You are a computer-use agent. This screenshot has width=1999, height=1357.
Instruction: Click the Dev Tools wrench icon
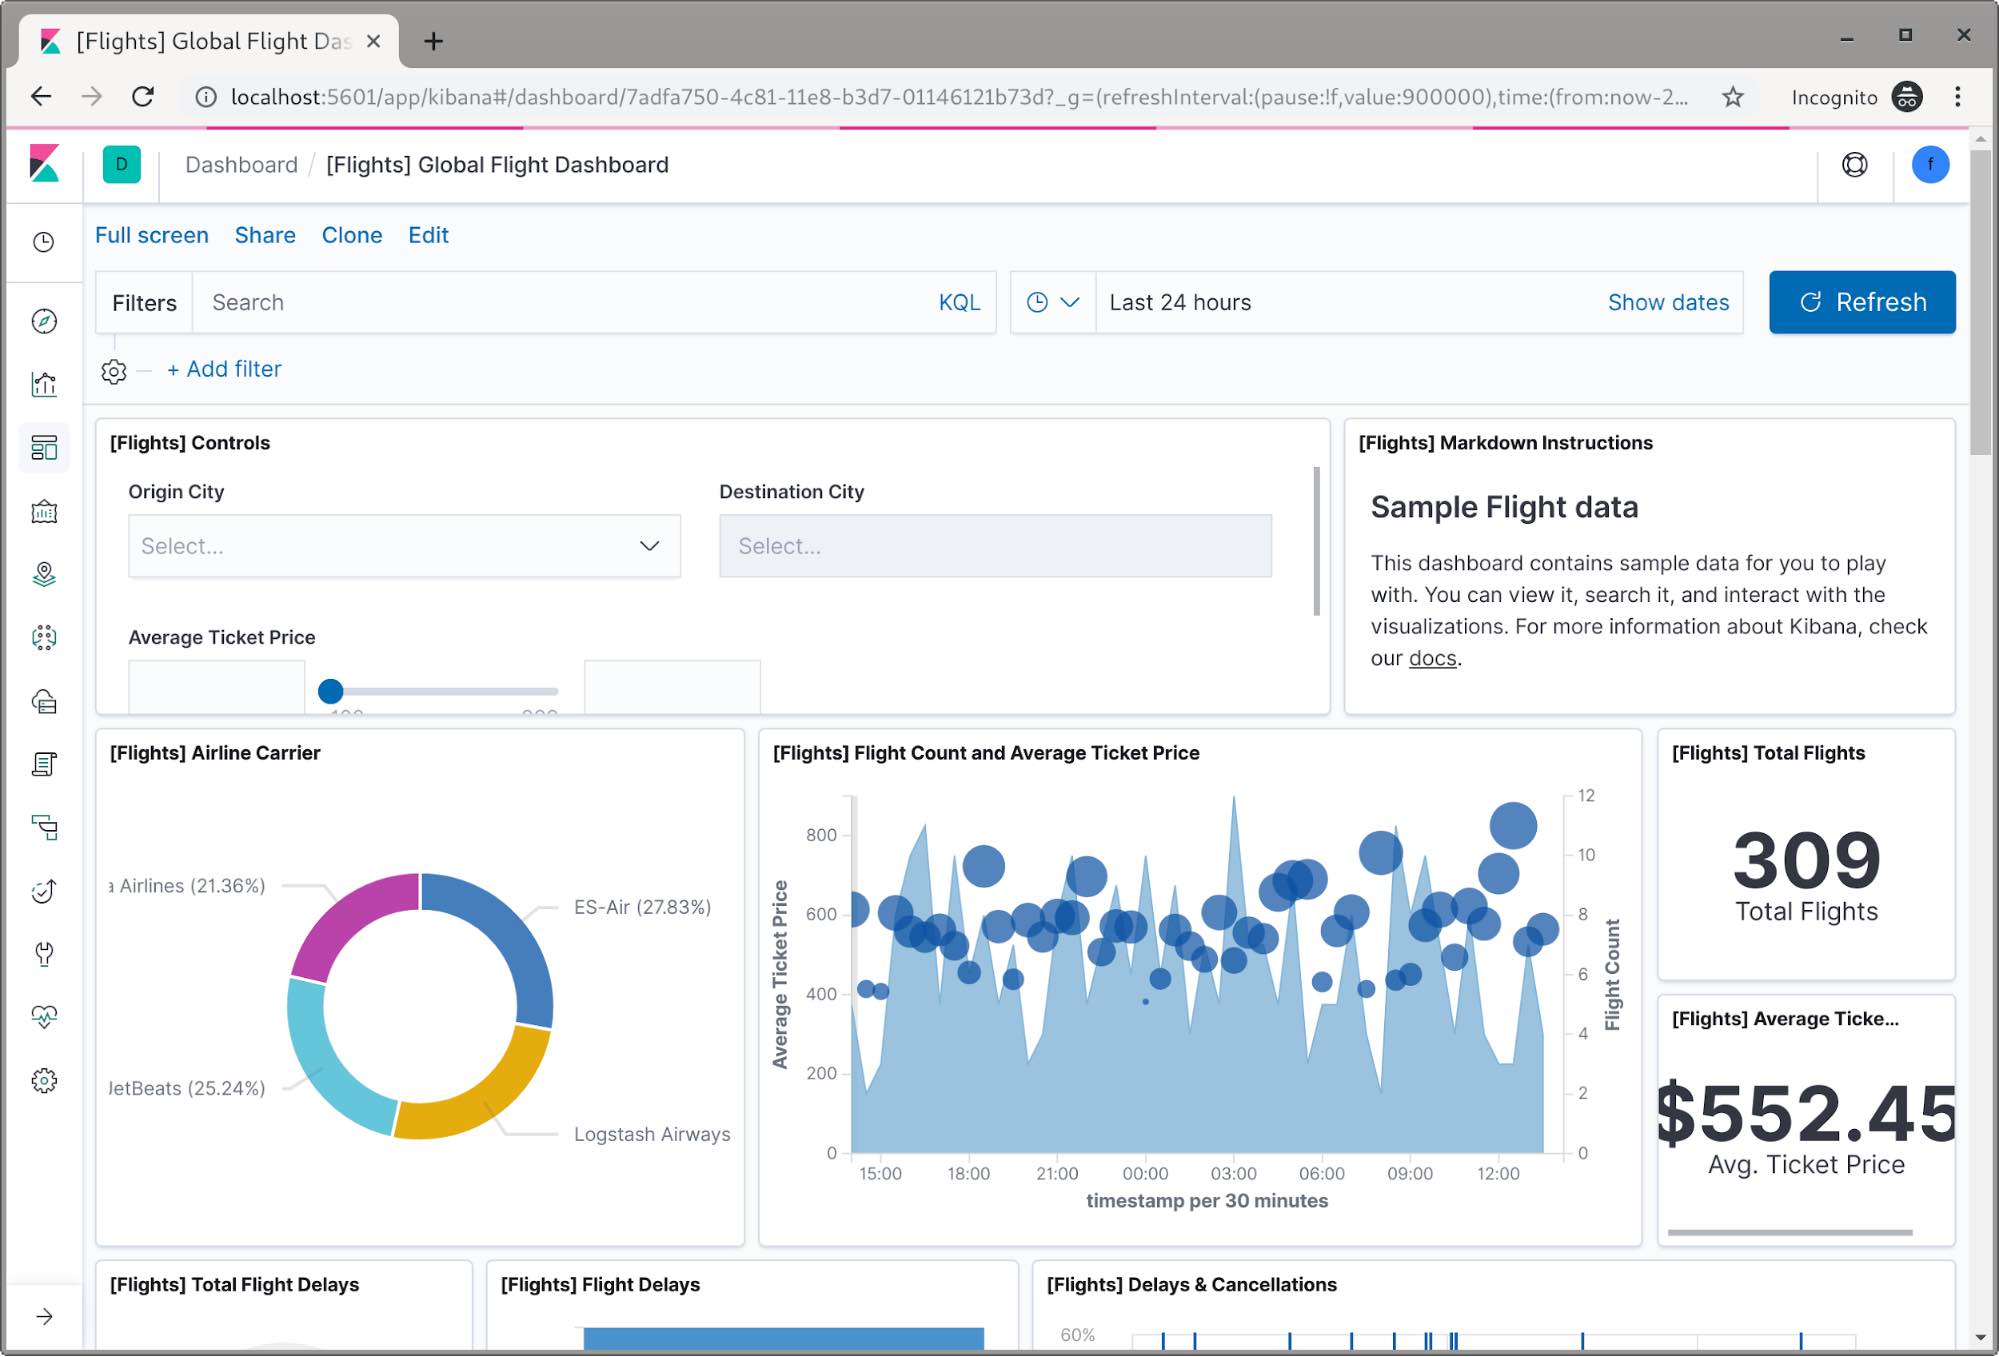click(x=45, y=951)
